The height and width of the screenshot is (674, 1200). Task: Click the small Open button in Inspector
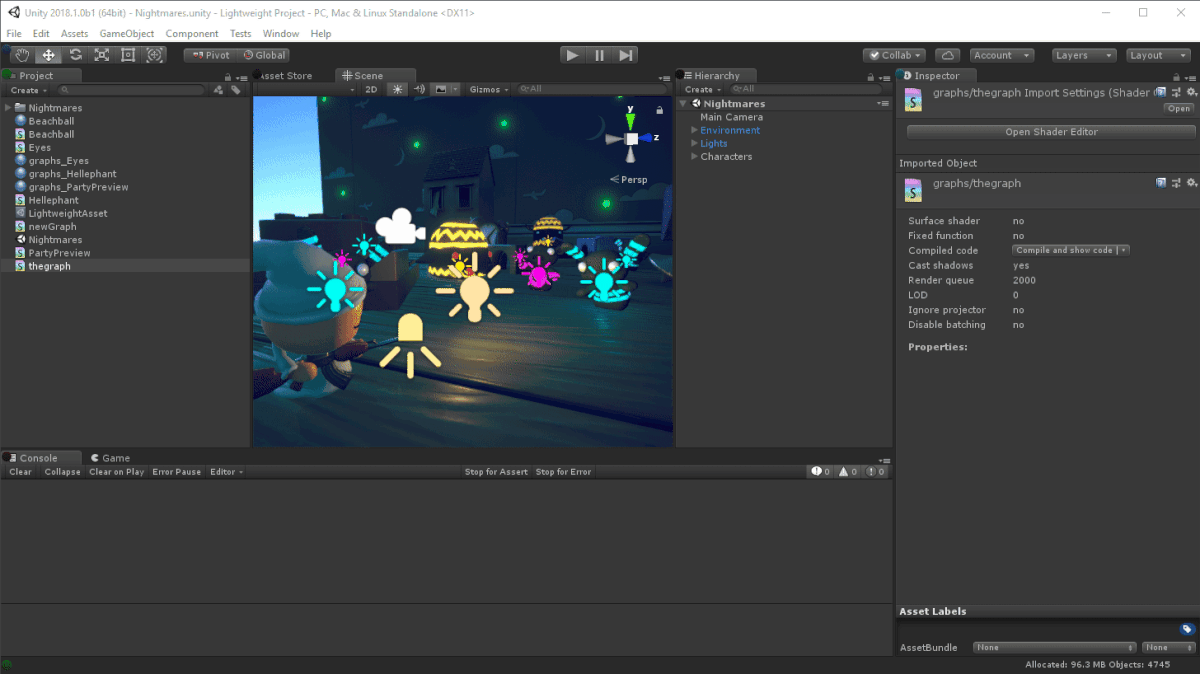tap(1179, 109)
